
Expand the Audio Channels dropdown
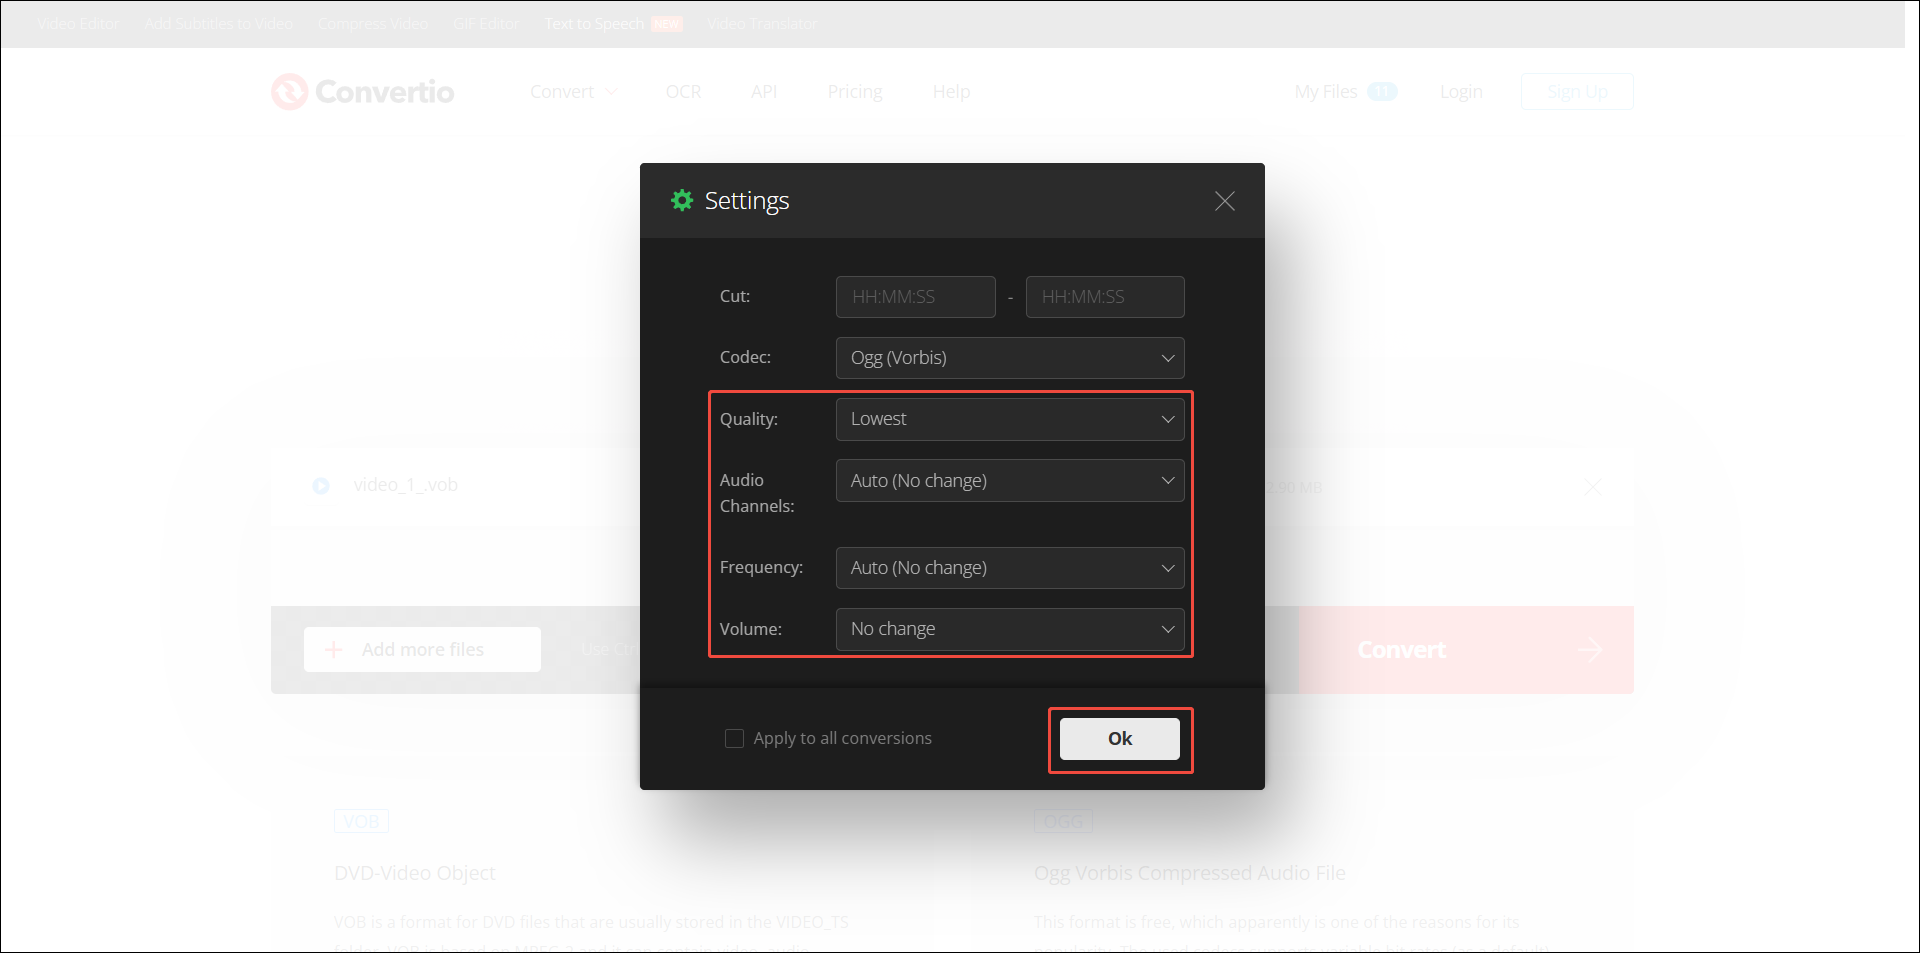click(1009, 480)
